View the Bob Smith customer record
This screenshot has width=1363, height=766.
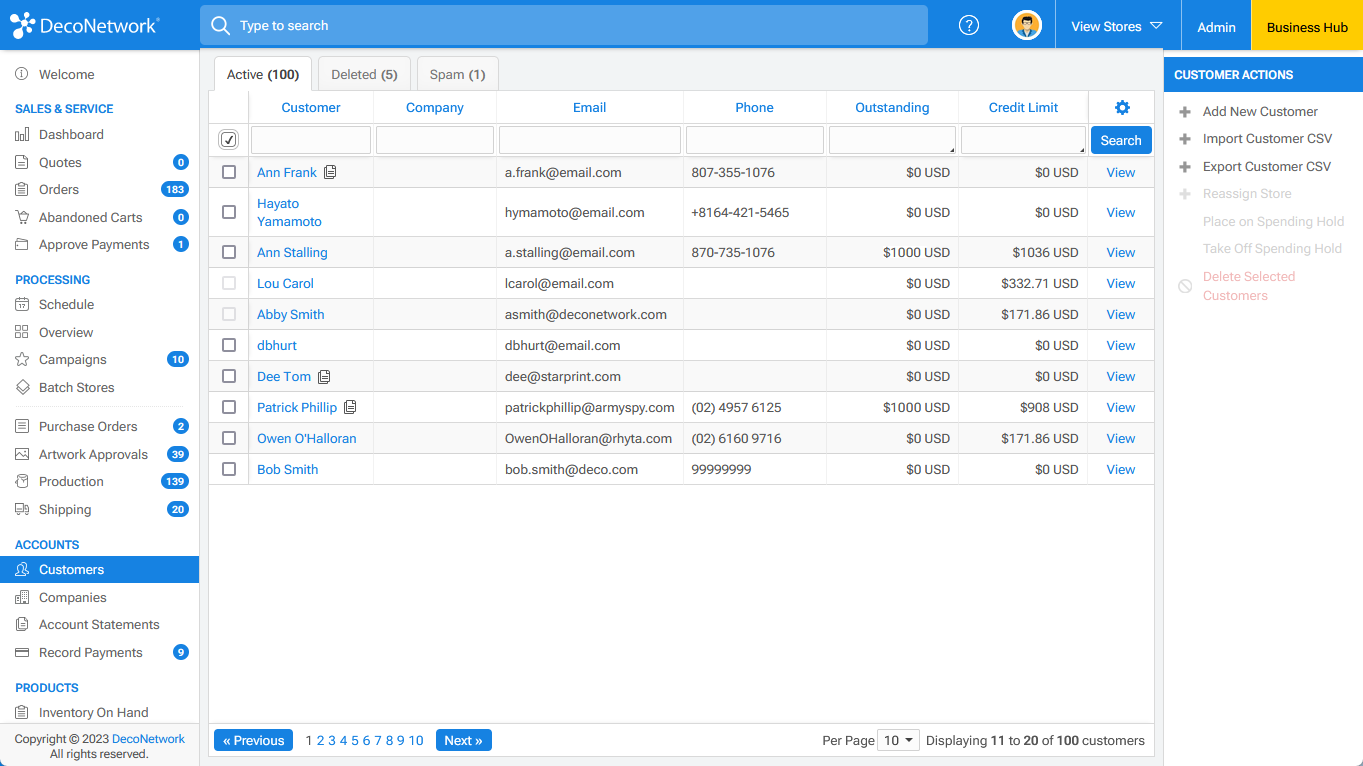(1121, 469)
